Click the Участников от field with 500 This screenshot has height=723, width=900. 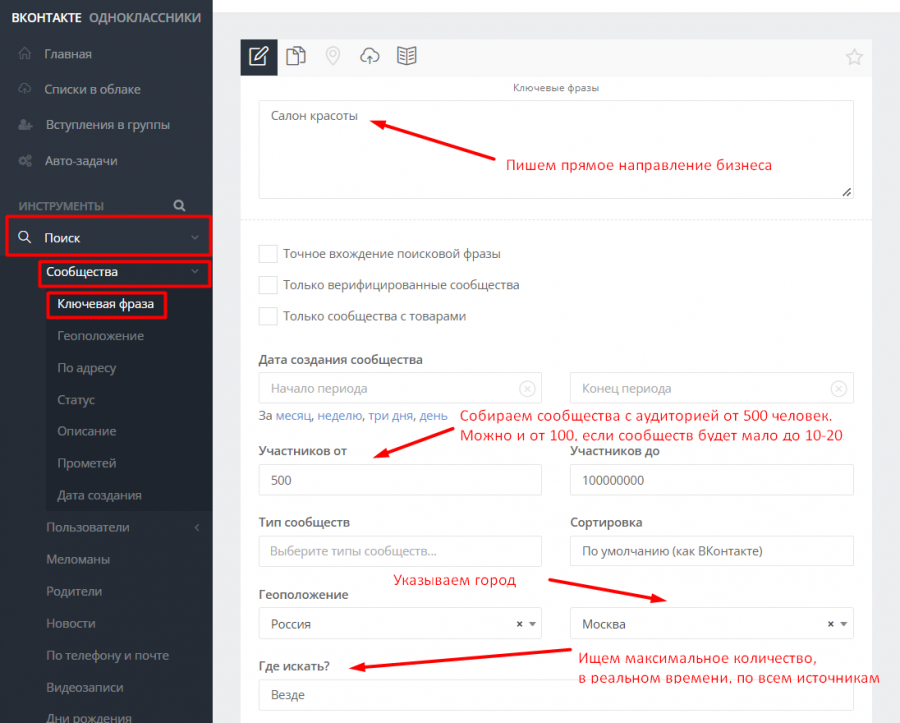pyautogui.click(x=400, y=480)
